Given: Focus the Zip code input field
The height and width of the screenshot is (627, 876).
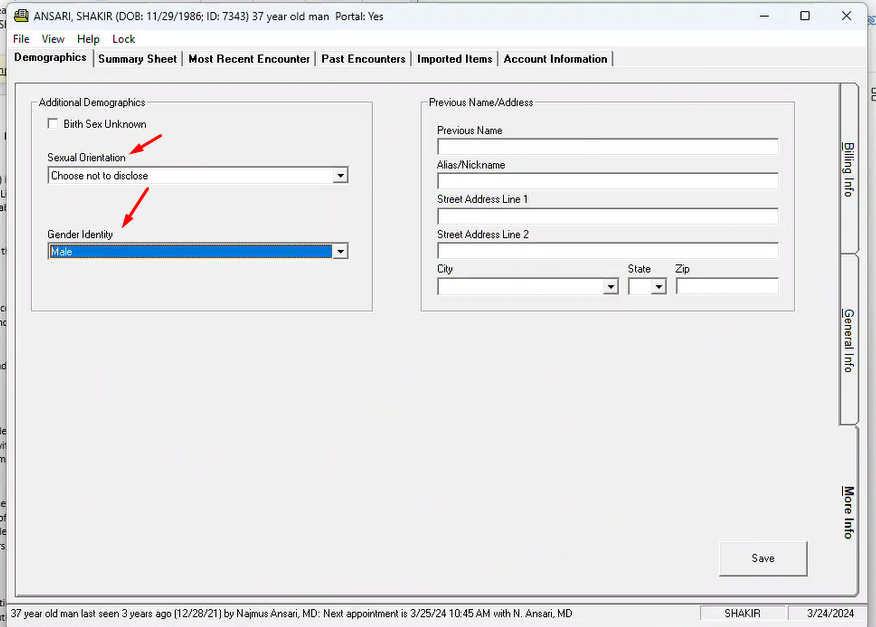Looking at the screenshot, I should pyautogui.click(x=727, y=286).
